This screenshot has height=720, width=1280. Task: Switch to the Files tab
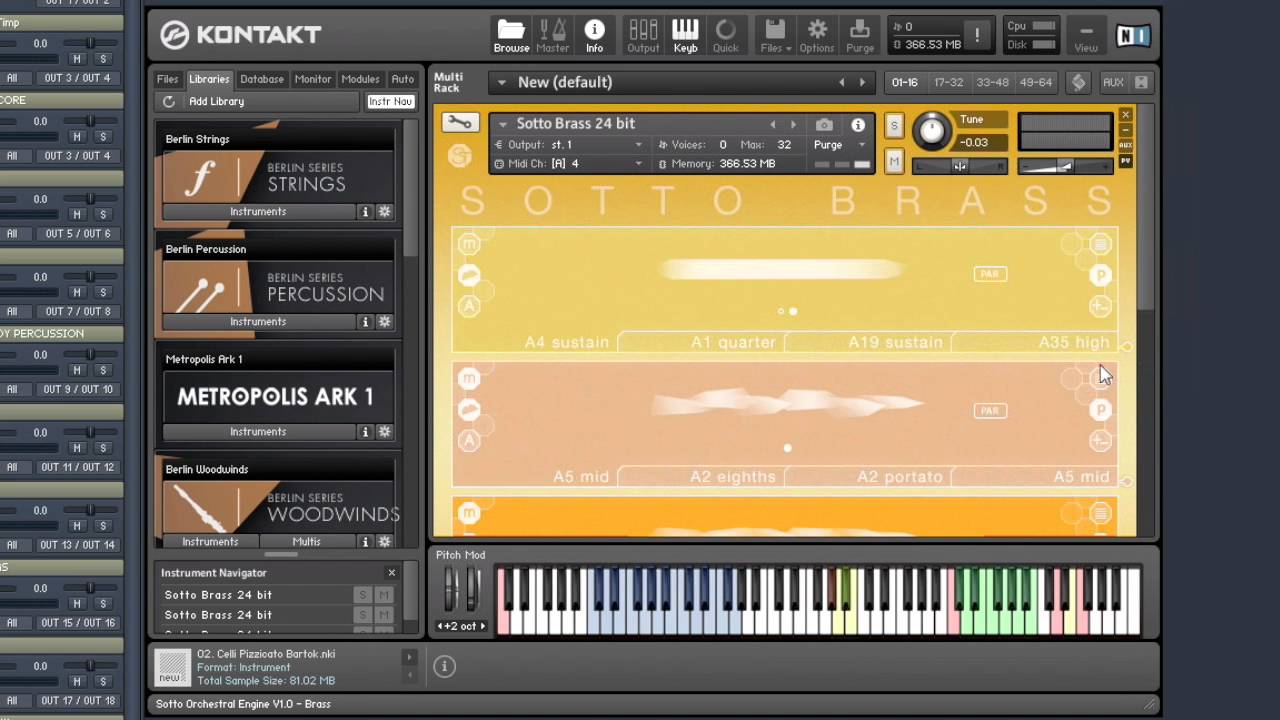pos(167,79)
